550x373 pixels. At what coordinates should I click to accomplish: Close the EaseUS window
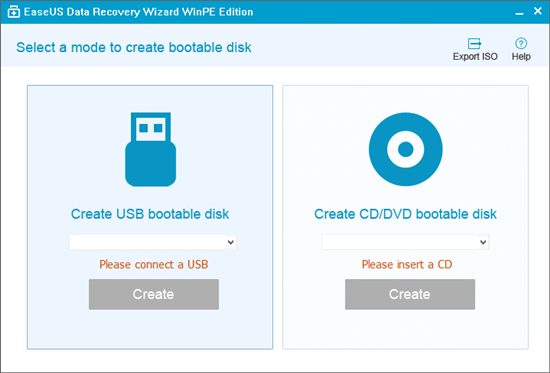click(538, 11)
